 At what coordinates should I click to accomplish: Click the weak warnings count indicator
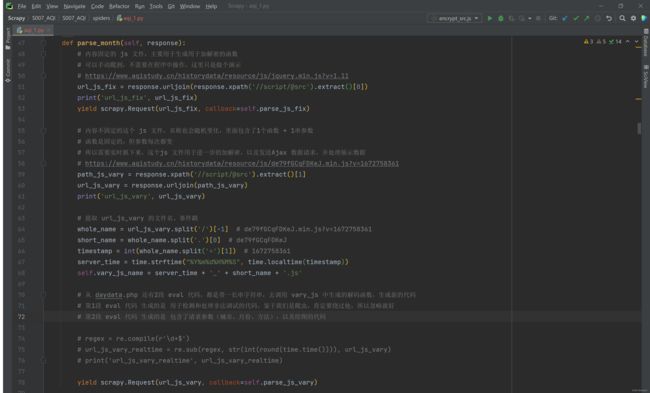coord(601,41)
